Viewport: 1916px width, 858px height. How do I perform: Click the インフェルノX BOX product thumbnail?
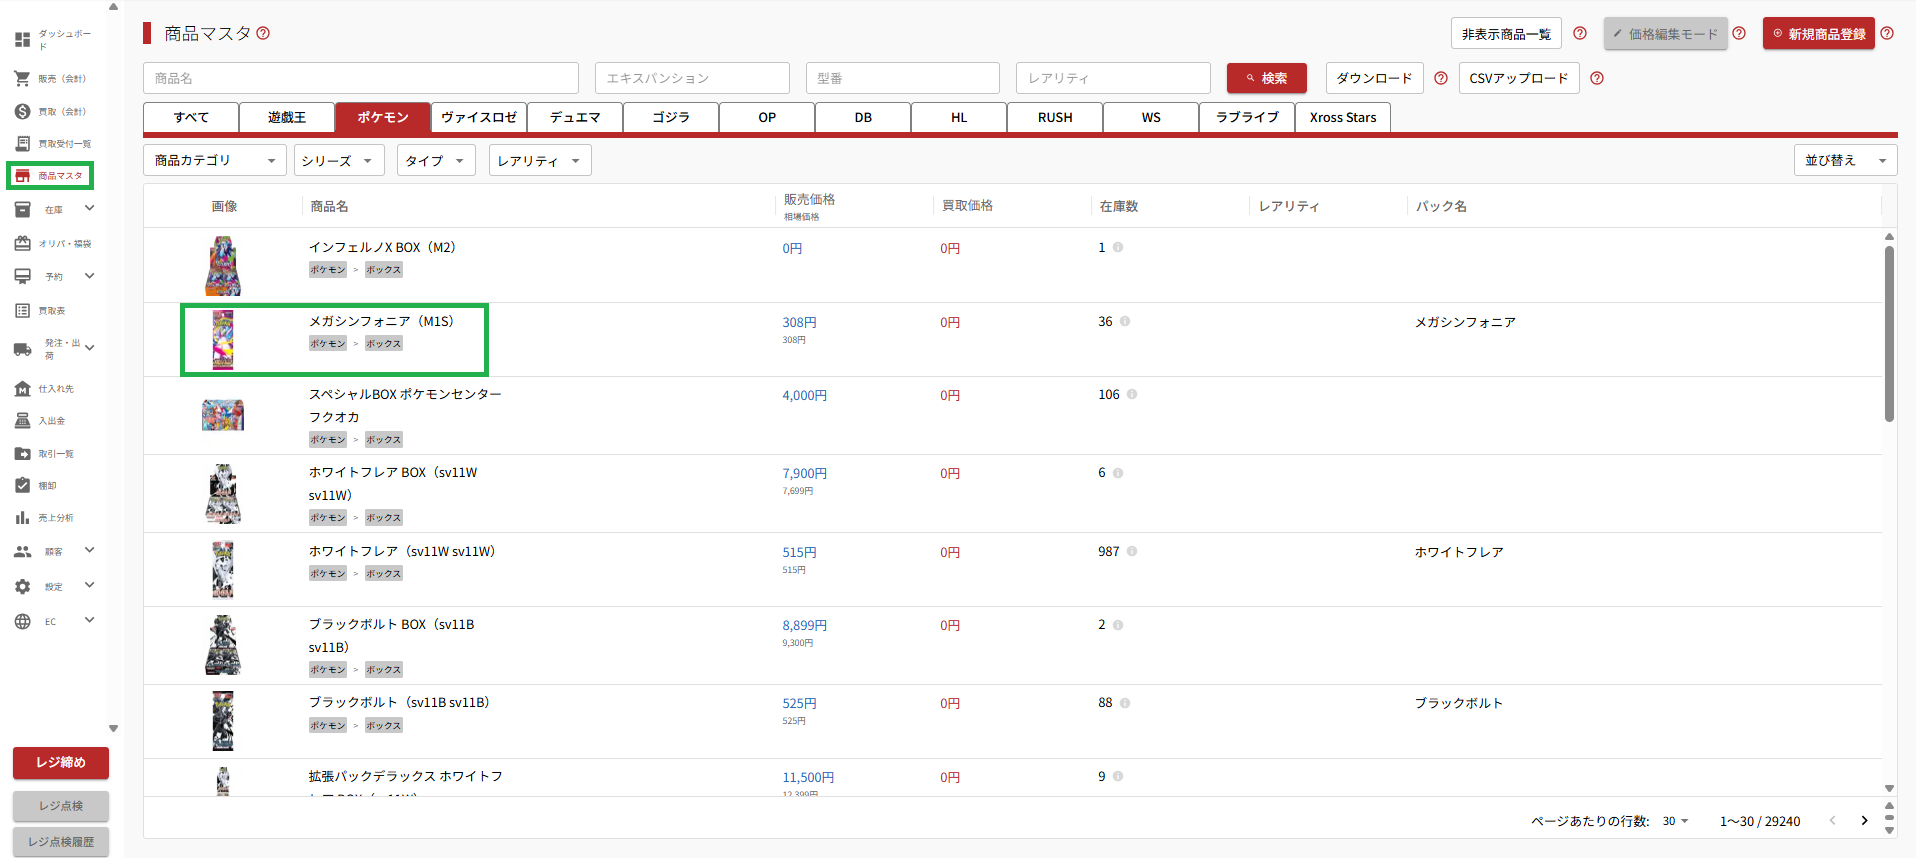[223, 266]
